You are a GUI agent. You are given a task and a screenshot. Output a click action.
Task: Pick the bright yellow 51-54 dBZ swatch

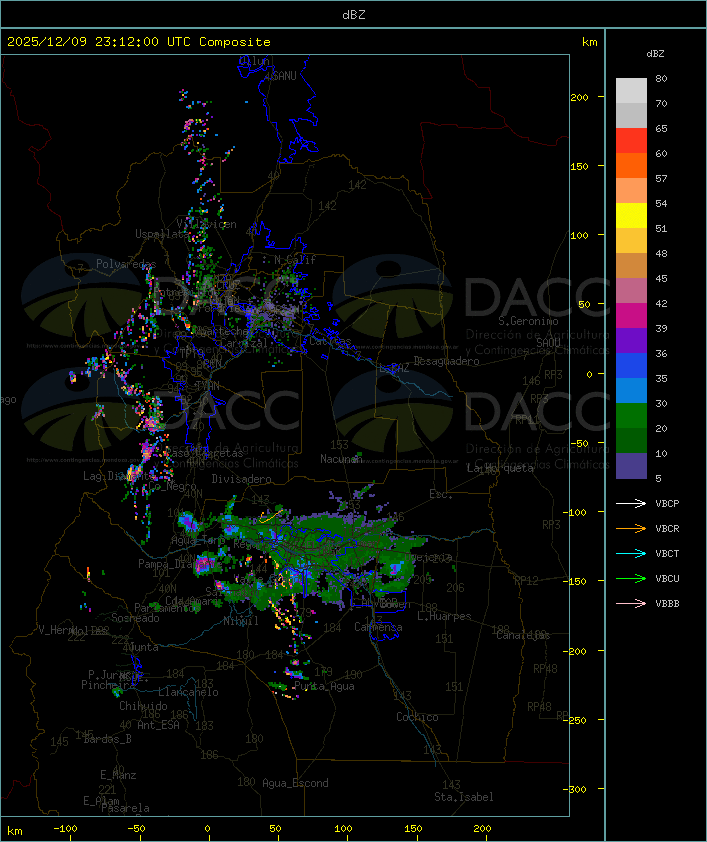pyautogui.click(x=631, y=215)
